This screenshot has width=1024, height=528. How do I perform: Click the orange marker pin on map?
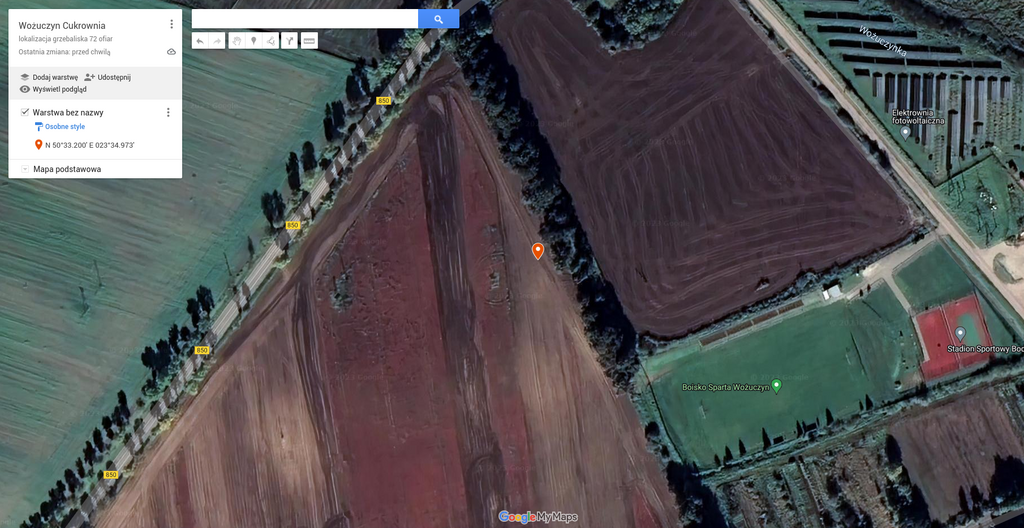coord(538,250)
